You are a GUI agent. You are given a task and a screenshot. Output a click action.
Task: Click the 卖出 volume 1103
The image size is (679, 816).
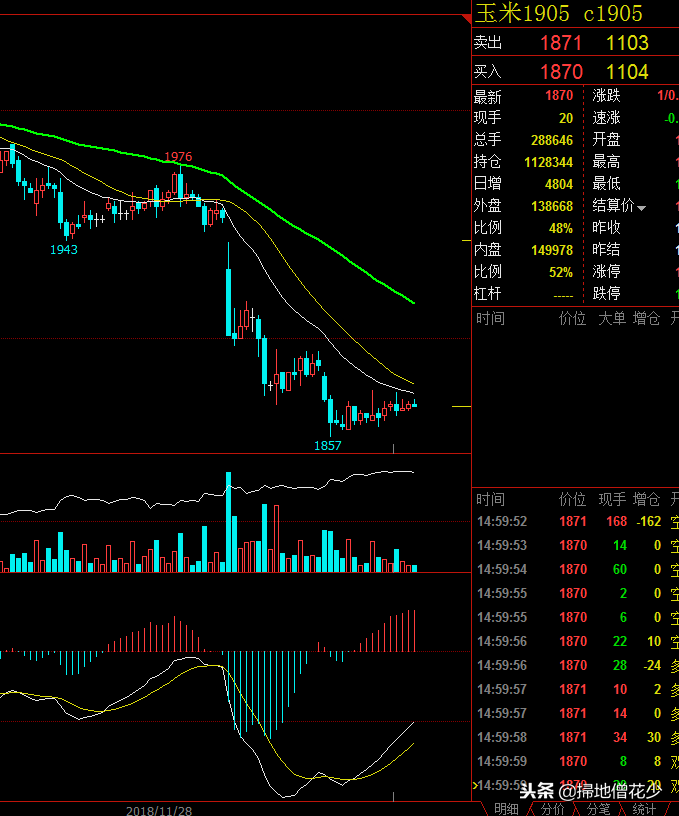627,43
